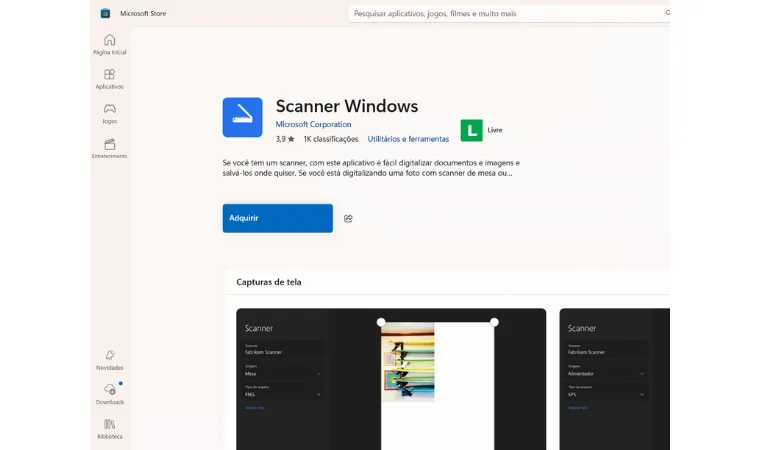Click the 1K classificações text
The image size is (760, 450).
(331, 139)
